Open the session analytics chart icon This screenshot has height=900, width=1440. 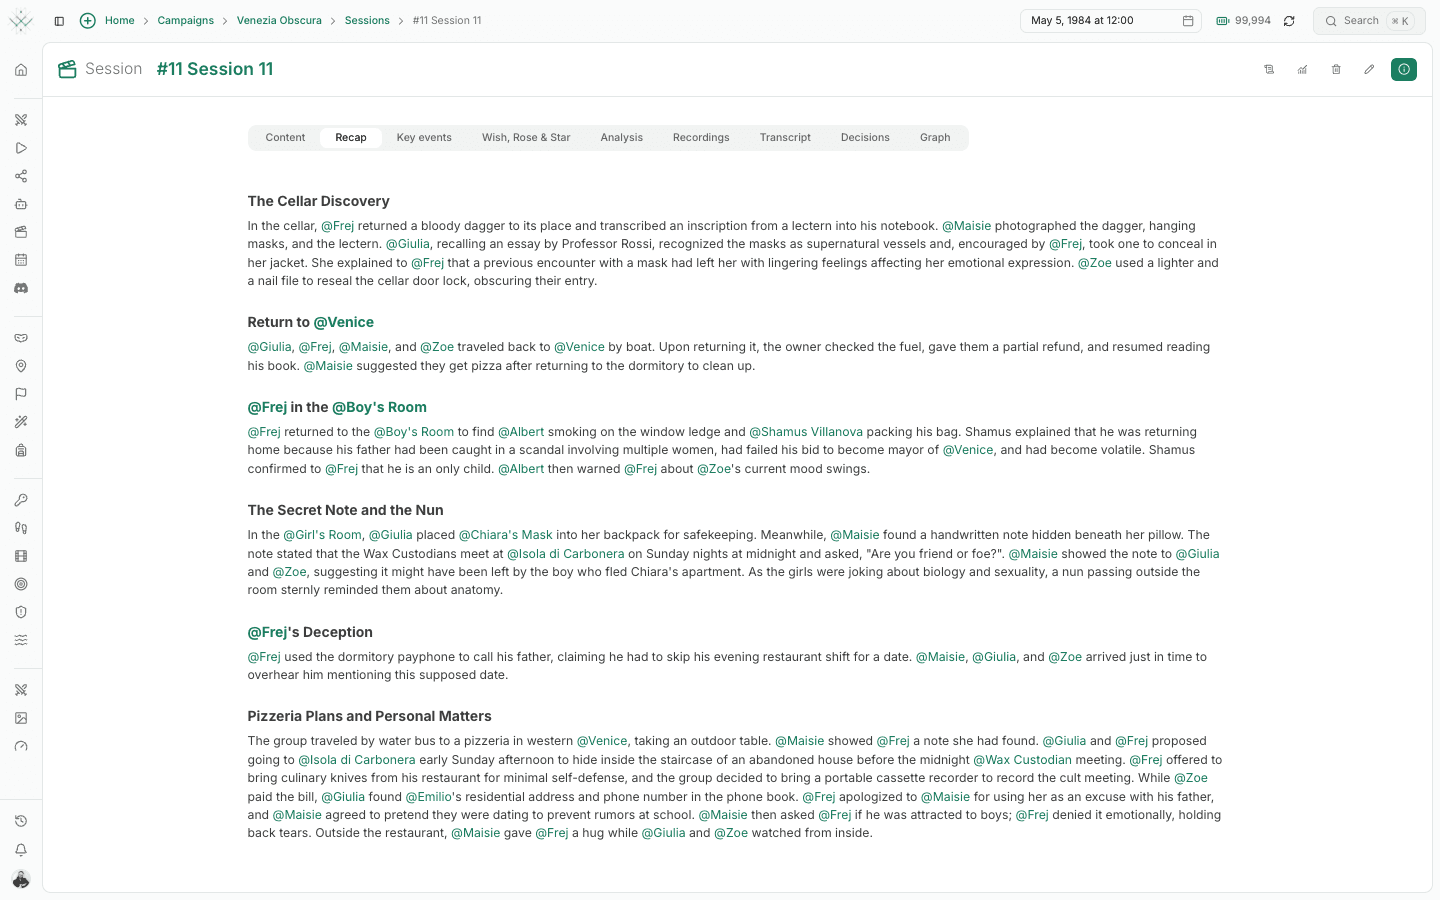point(1302,69)
